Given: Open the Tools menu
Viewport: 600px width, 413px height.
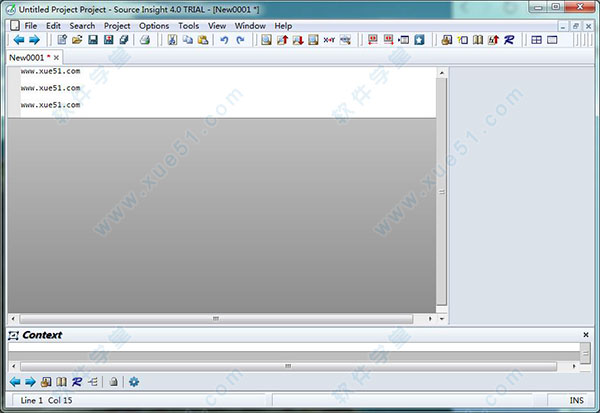Looking at the screenshot, I should pos(189,26).
